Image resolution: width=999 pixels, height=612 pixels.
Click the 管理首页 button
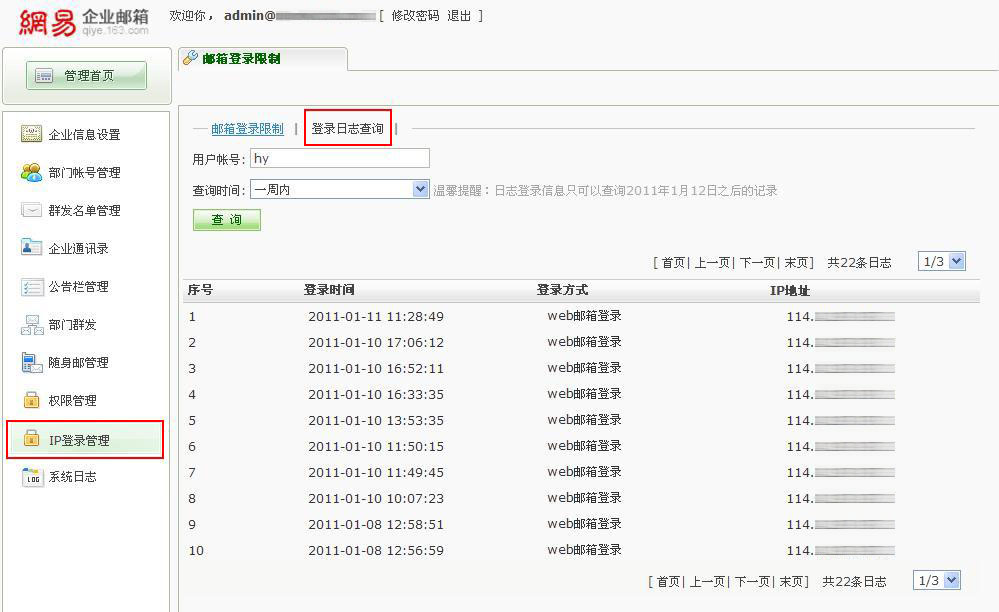pyautogui.click(x=87, y=76)
